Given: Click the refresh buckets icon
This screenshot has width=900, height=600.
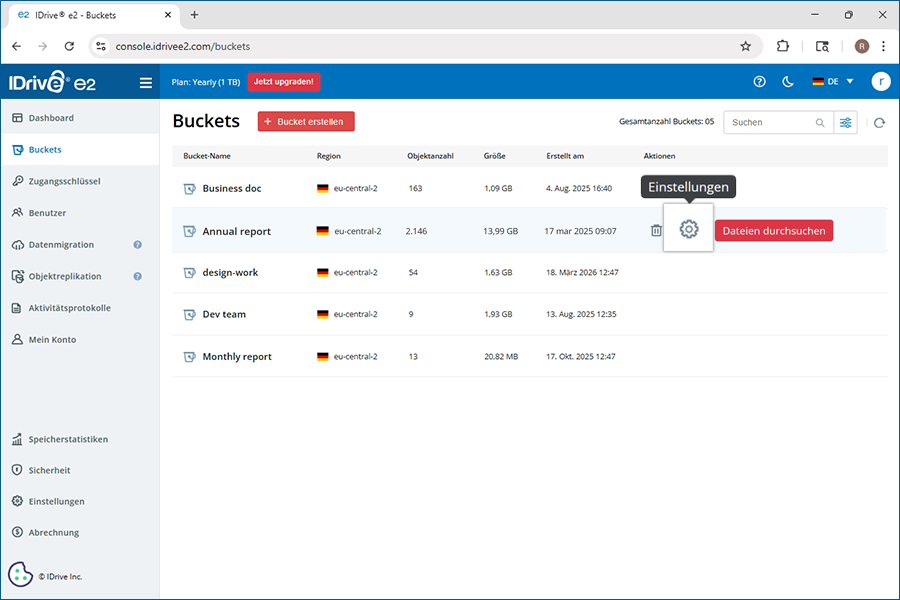Looking at the screenshot, I should (879, 123).
